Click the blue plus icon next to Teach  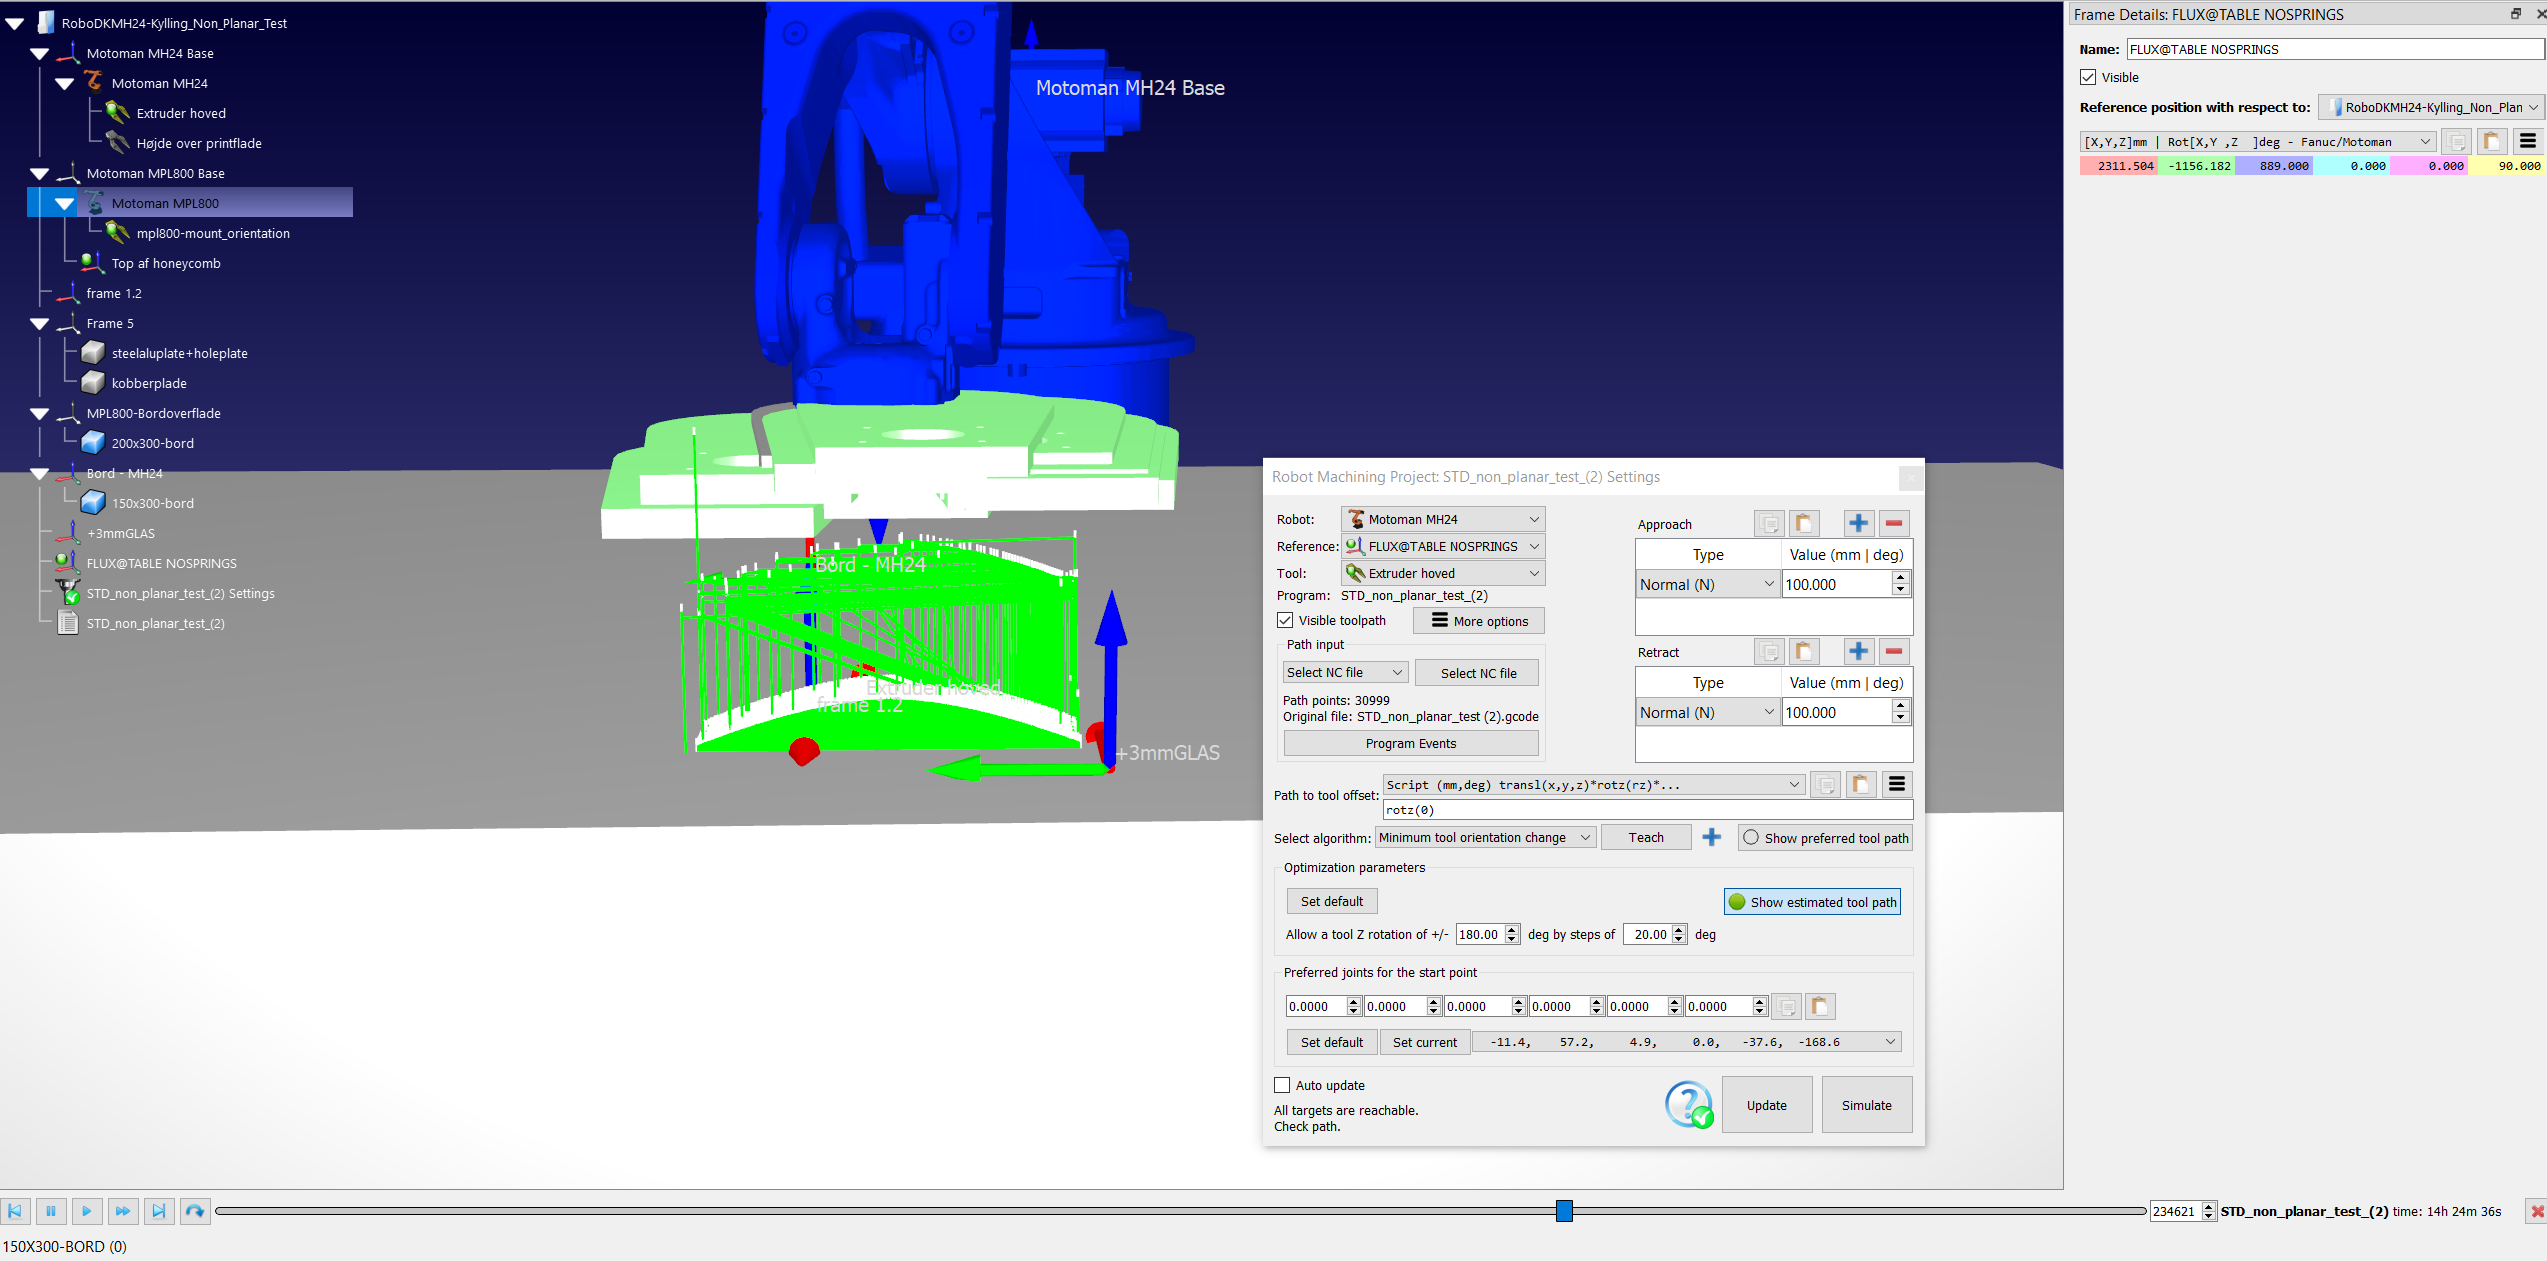pos(1711,837)
